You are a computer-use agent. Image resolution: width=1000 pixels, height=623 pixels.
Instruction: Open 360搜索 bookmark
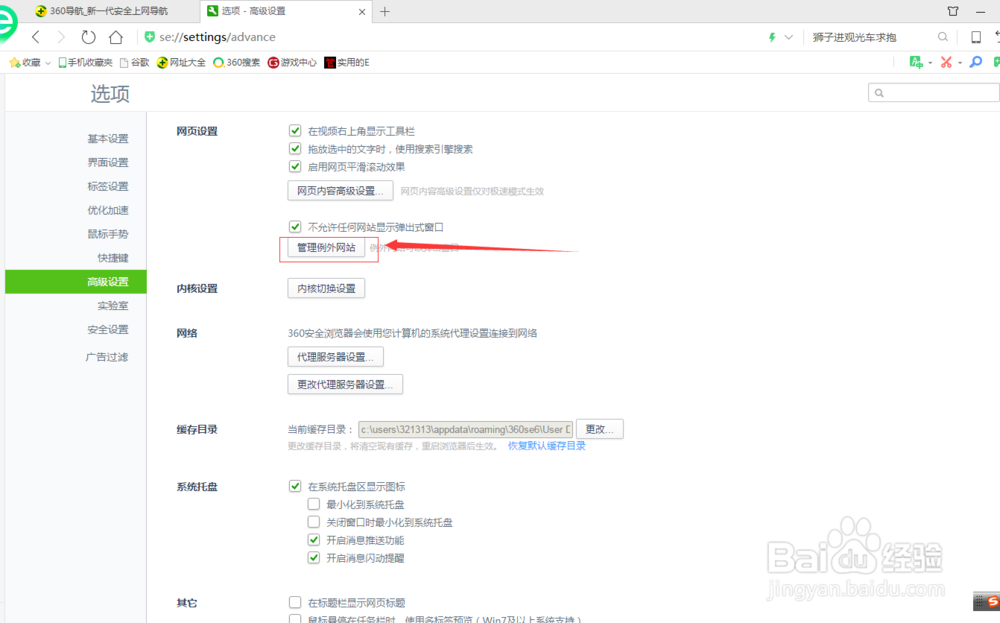(237, 62)
